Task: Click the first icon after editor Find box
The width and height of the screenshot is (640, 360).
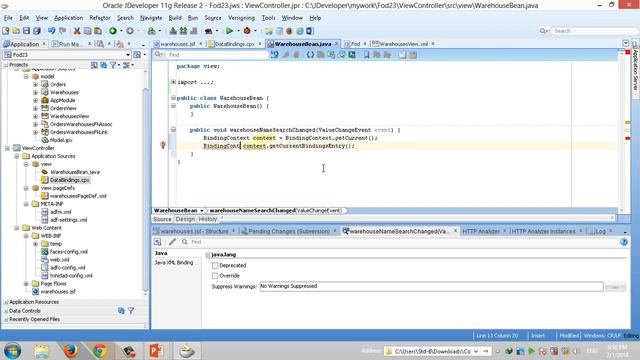Action: pyautogui.click(x=274, y=55)
